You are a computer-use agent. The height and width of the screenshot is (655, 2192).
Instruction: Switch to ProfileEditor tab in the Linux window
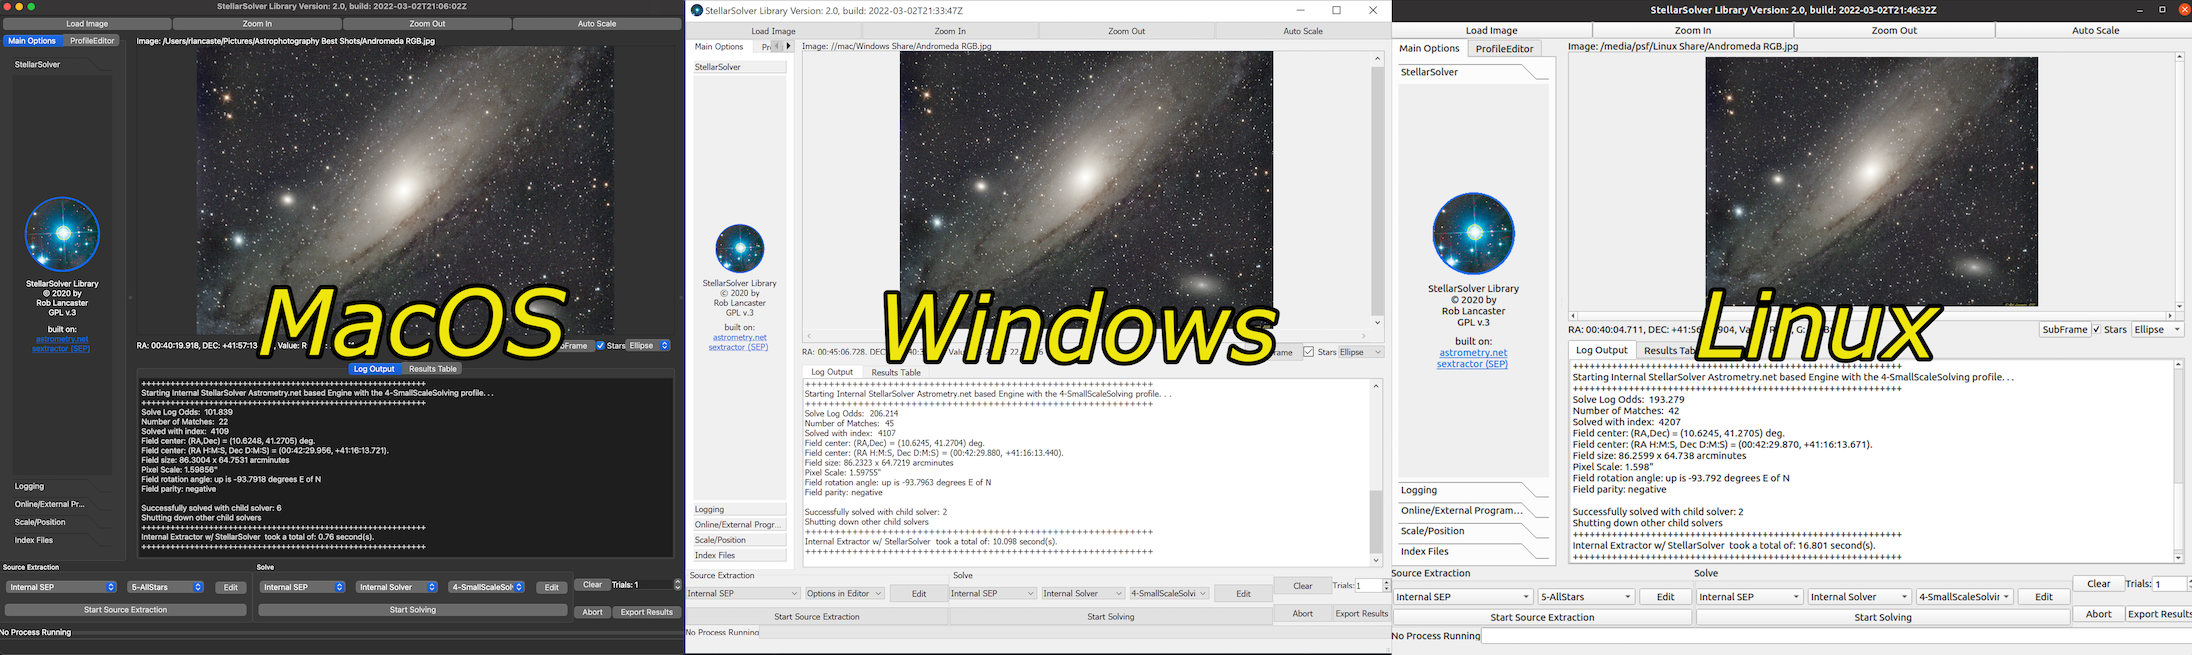1504,49
